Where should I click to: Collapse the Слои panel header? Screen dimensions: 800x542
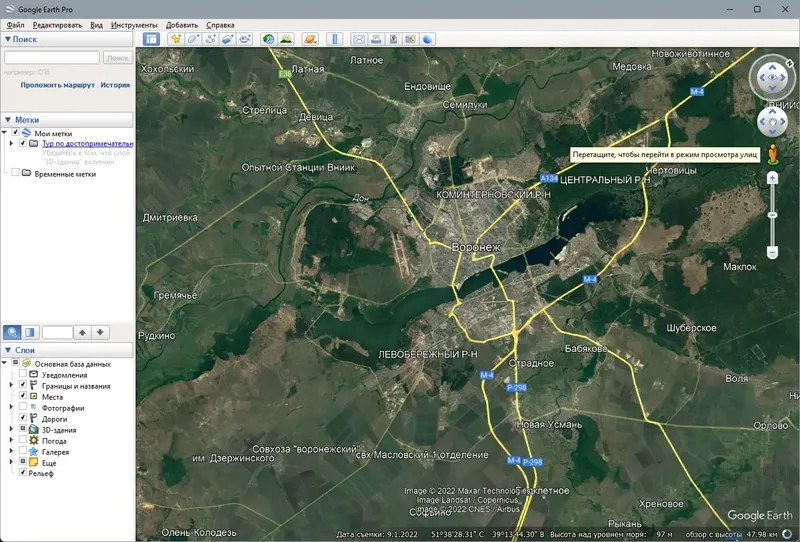point(67,350)
